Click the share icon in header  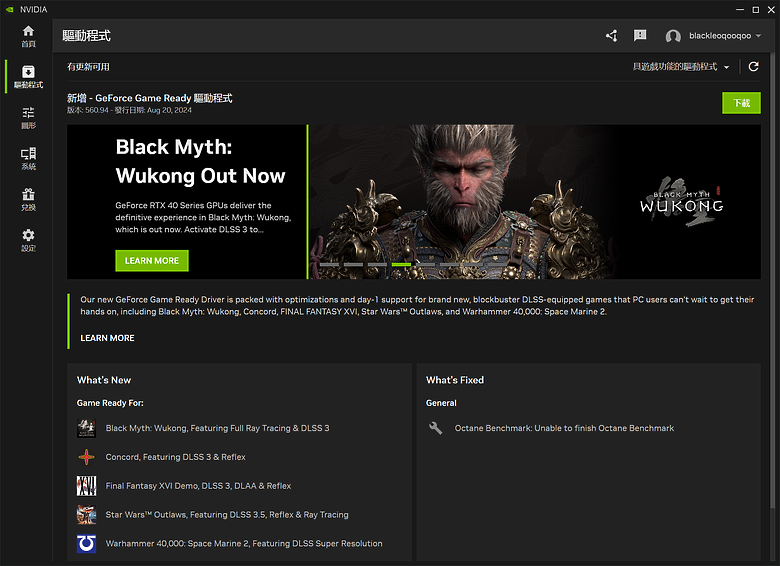pos(611,36)
